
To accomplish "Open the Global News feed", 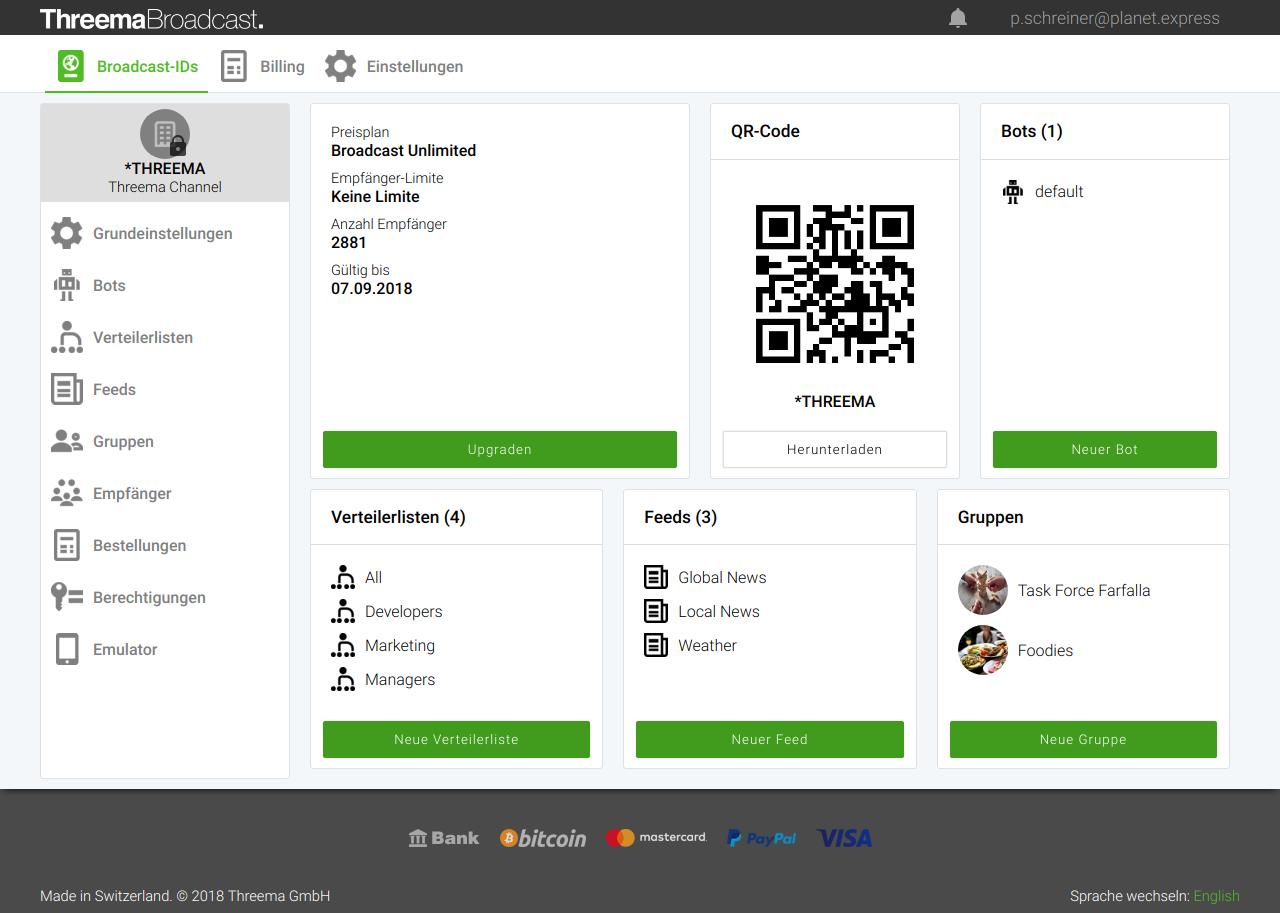I will pyautogui.click(x=722, y=578).
